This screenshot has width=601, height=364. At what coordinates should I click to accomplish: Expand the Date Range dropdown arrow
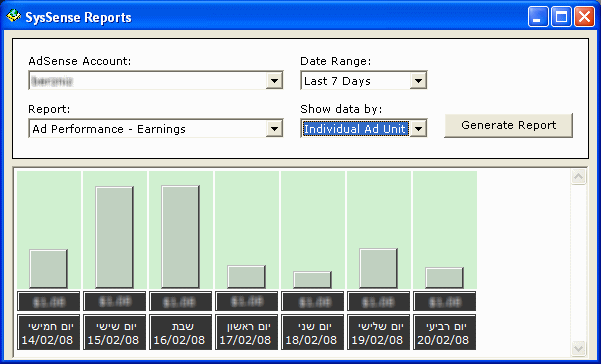click(418, 80)
